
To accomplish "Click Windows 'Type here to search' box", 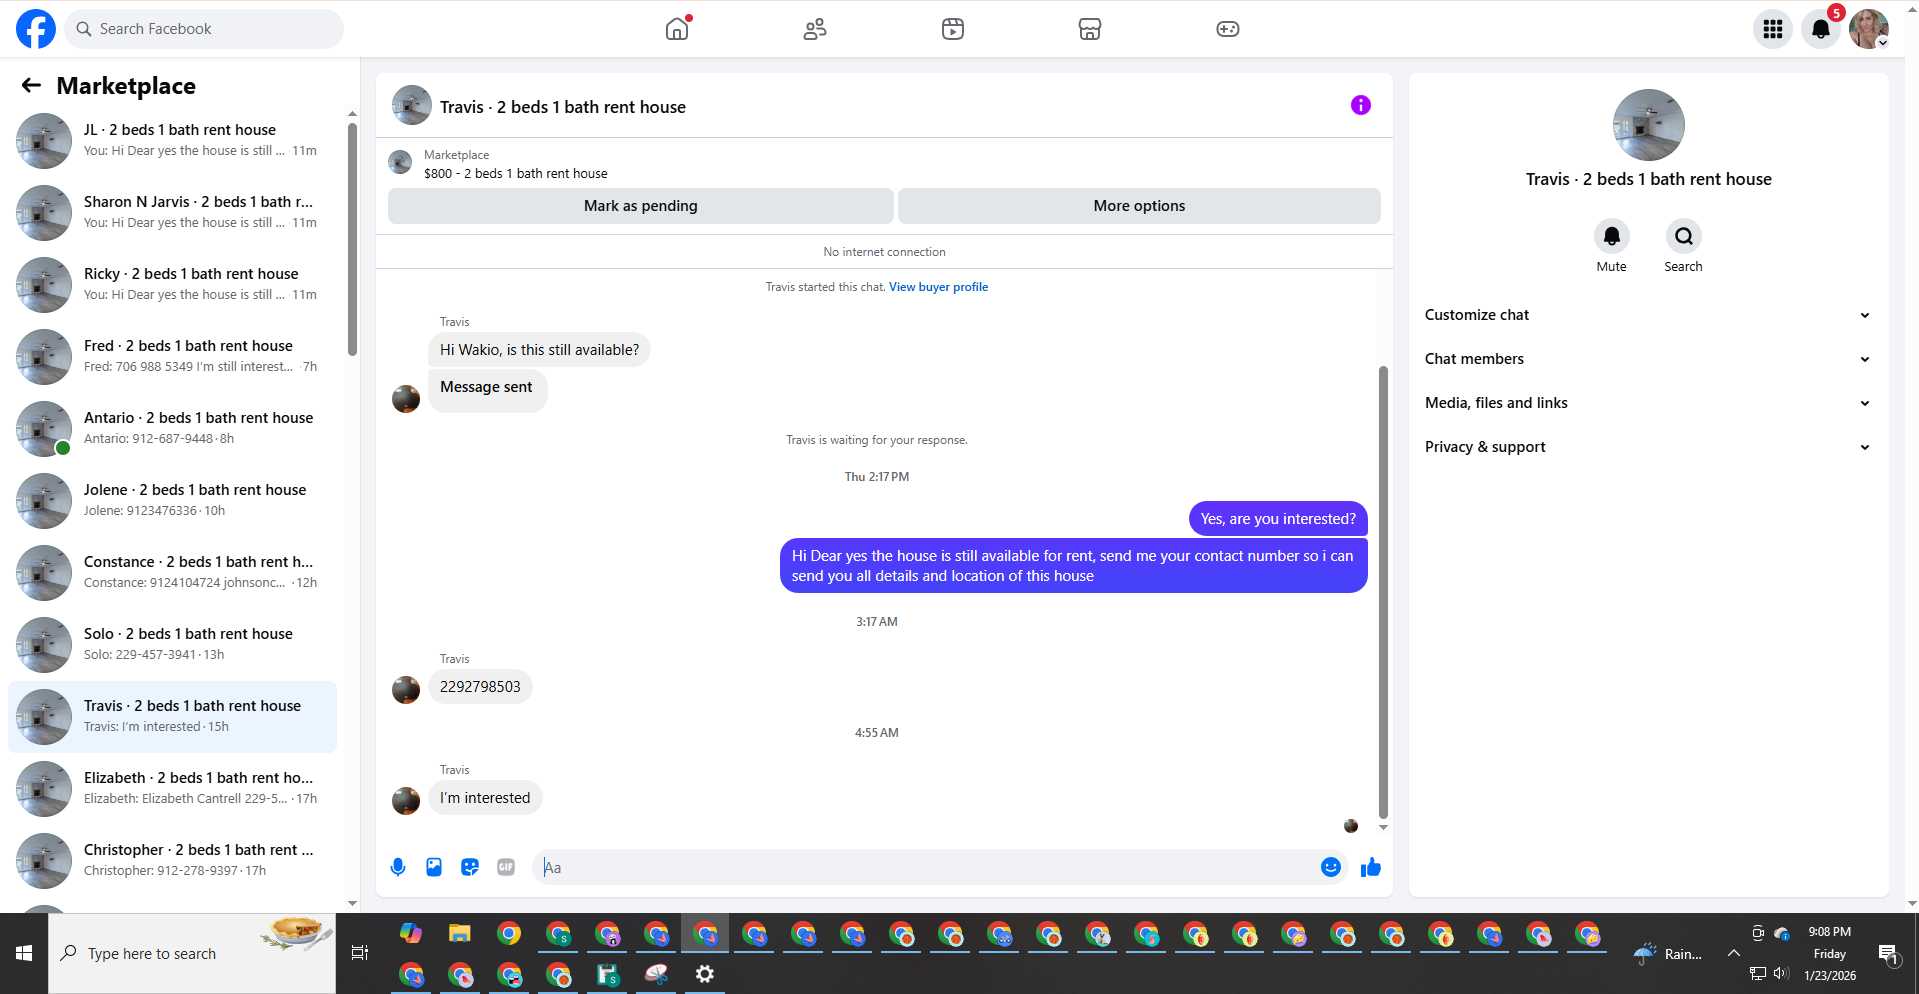I will 192,953.
